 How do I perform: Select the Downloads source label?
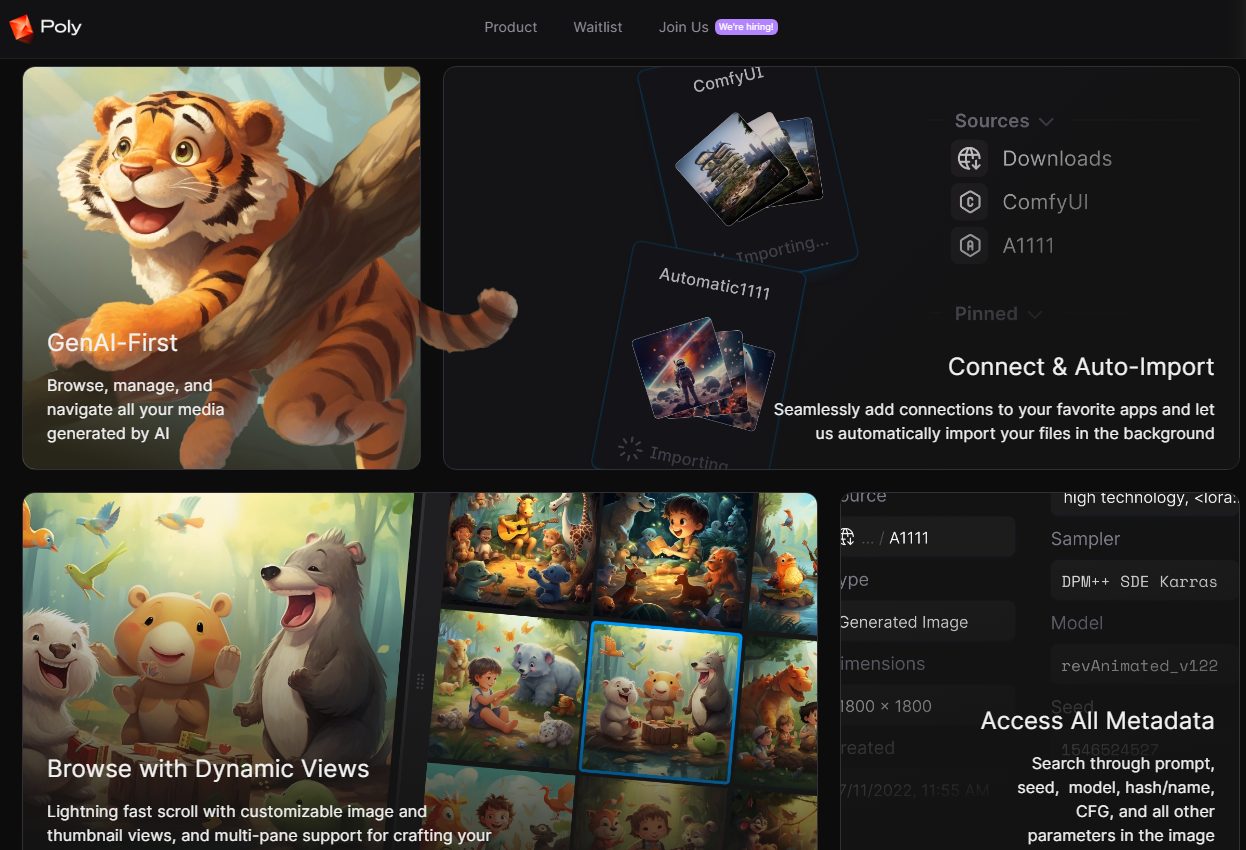(x=1057, y=158)
